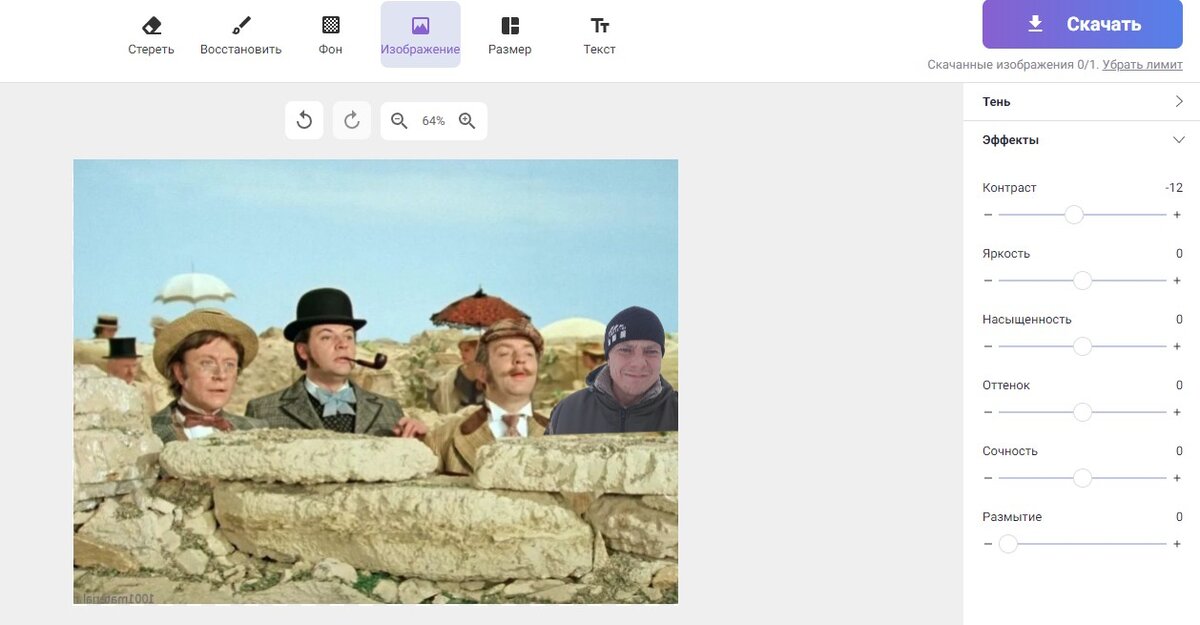Increase Сочность with plus

coord(1177,478)
